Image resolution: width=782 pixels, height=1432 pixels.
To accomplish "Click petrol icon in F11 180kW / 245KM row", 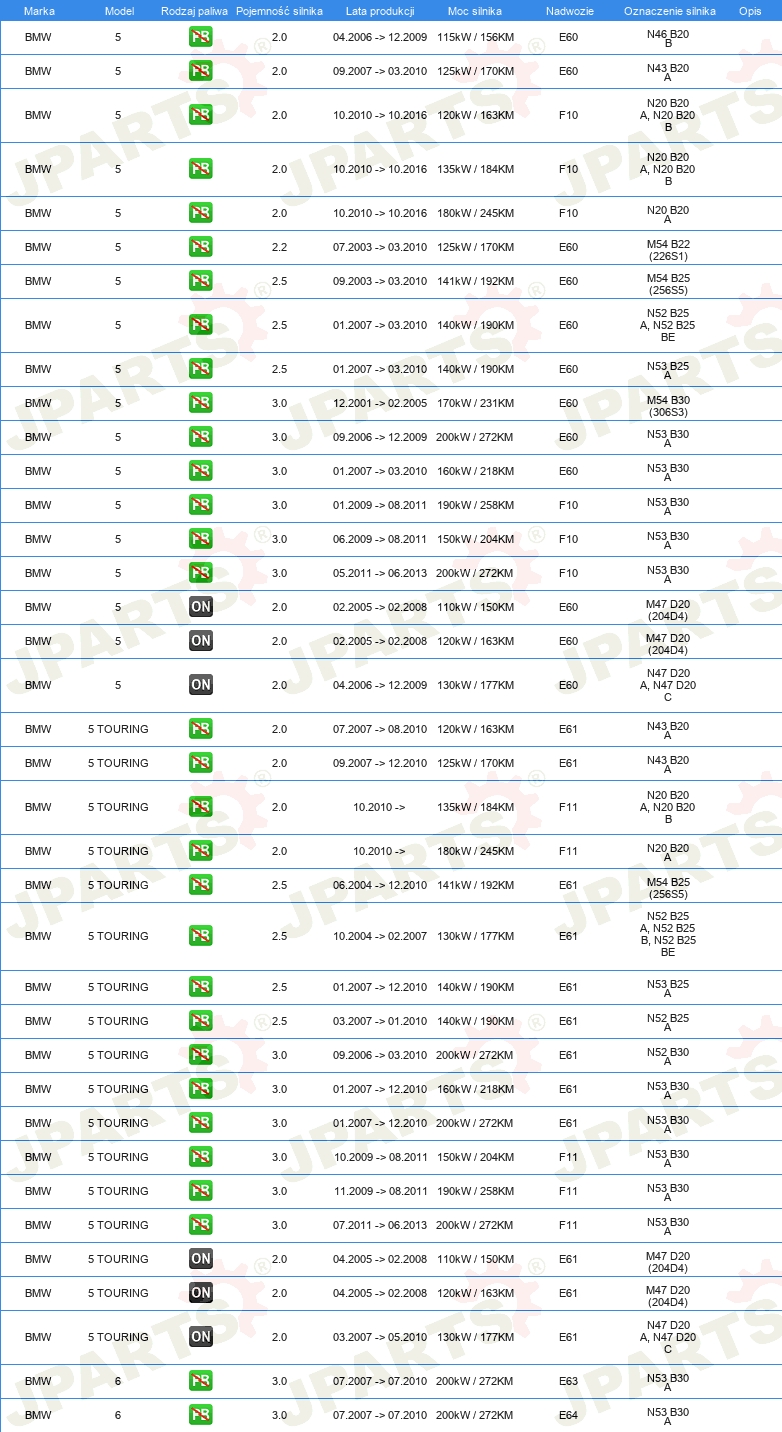I will click(x=201, y=851).
